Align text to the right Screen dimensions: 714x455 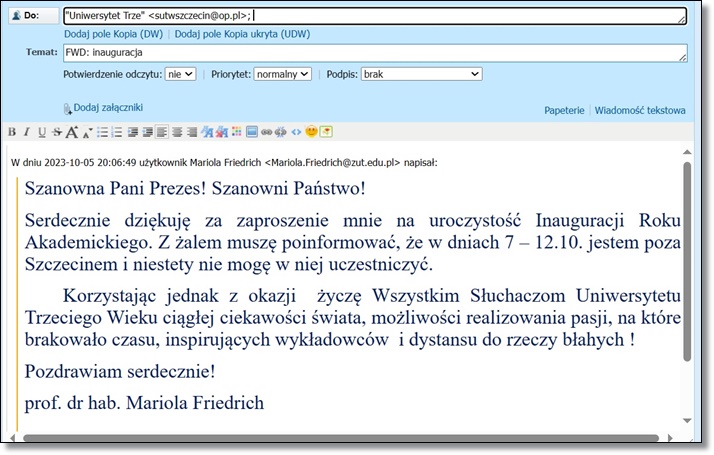(x=192, y=132)
